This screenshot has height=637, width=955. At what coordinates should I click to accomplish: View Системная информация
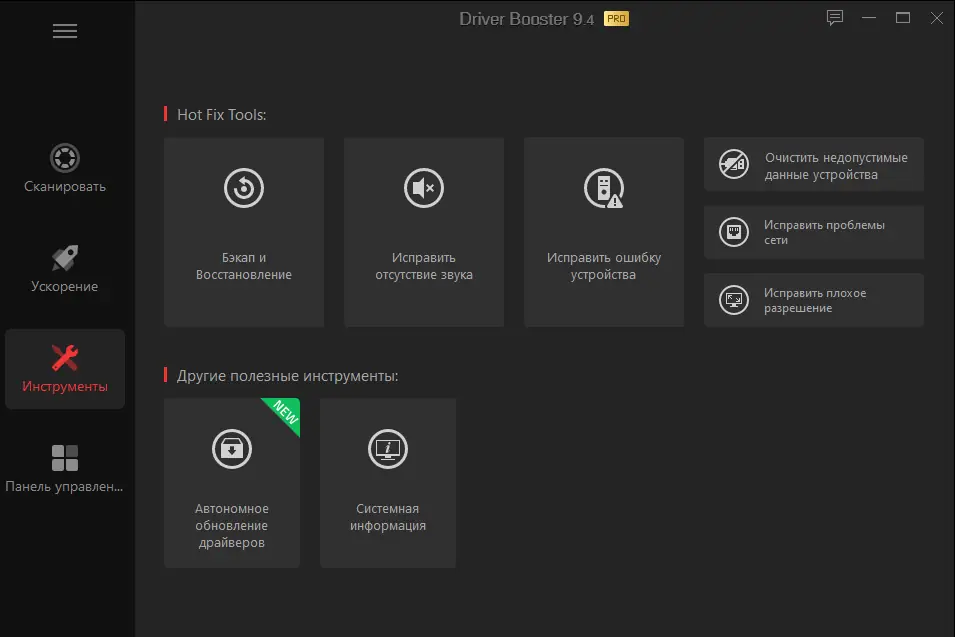387,483
